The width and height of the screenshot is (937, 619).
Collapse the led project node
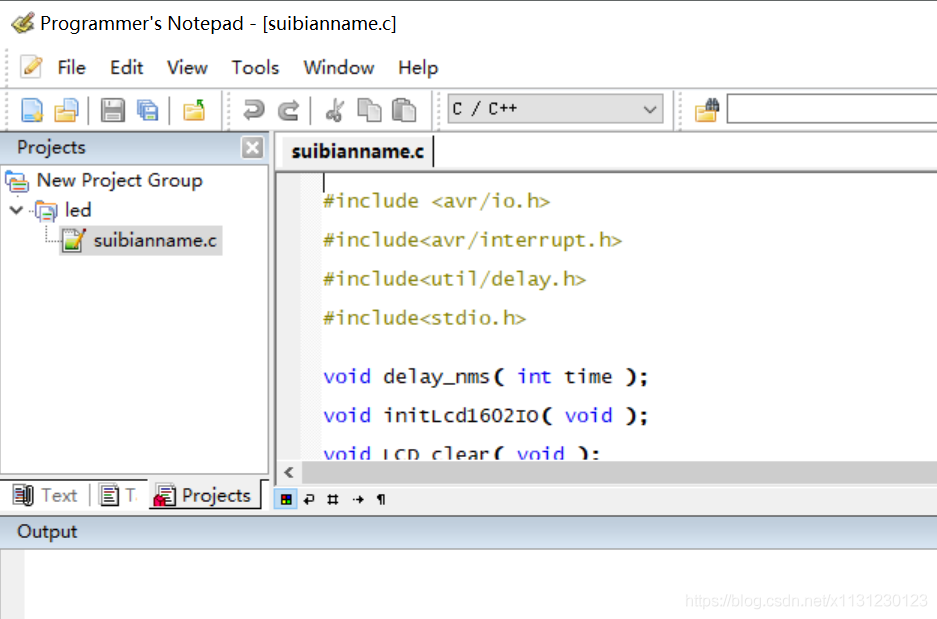point(17,210)
